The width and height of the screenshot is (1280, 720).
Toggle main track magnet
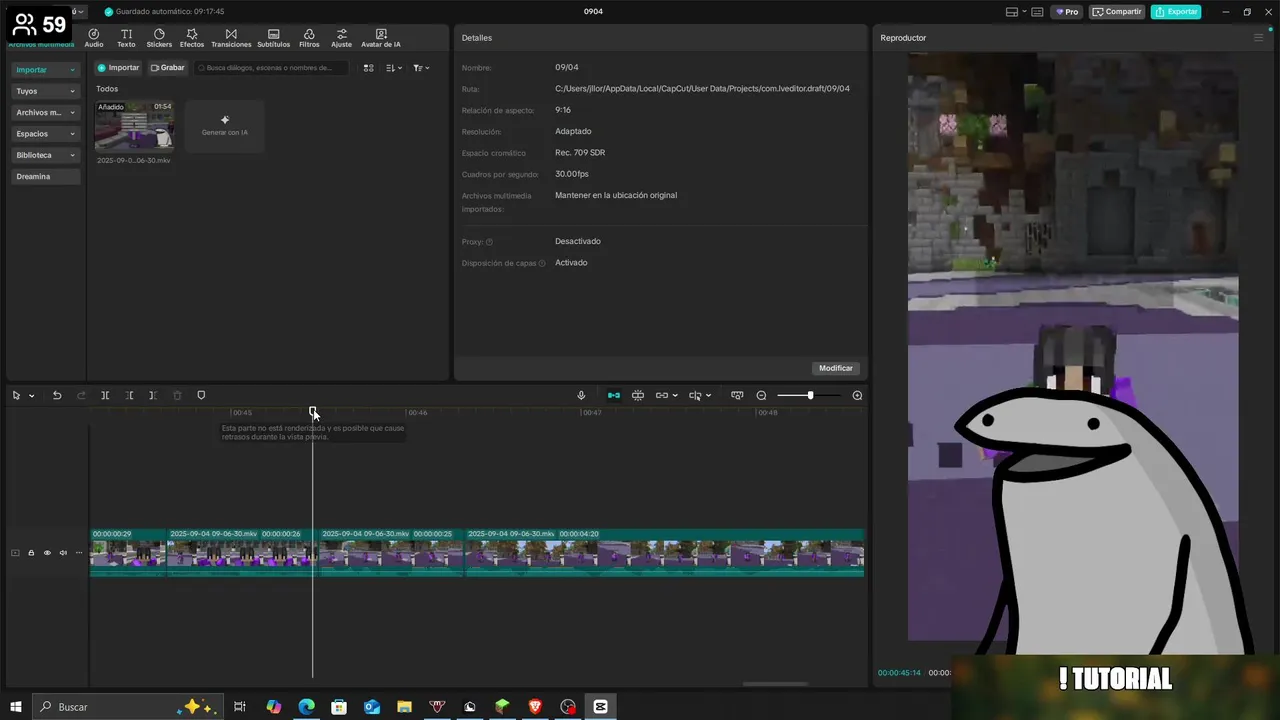614,396
